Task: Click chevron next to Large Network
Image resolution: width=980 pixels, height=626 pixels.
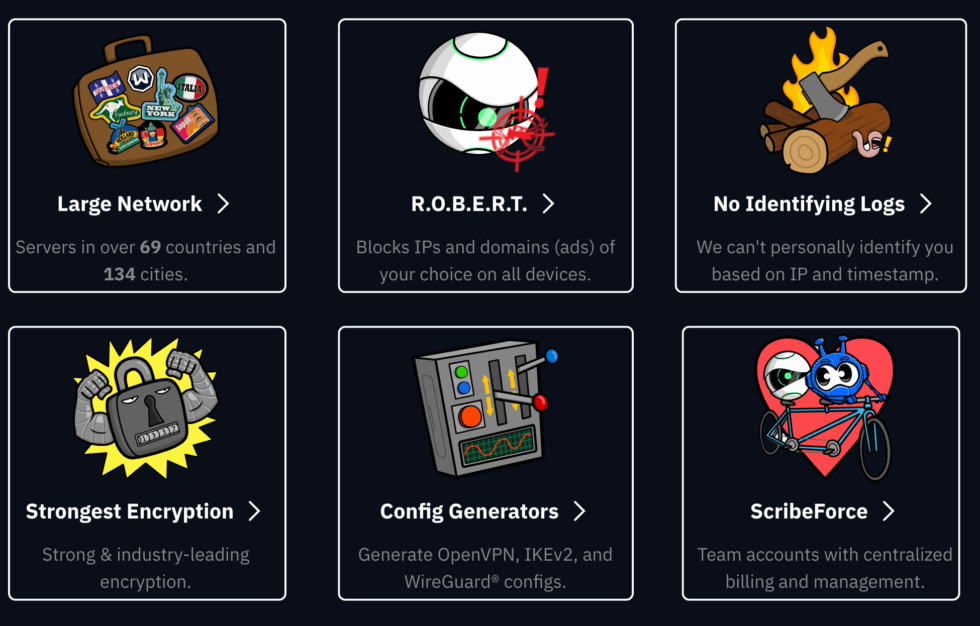Action: 223,204
